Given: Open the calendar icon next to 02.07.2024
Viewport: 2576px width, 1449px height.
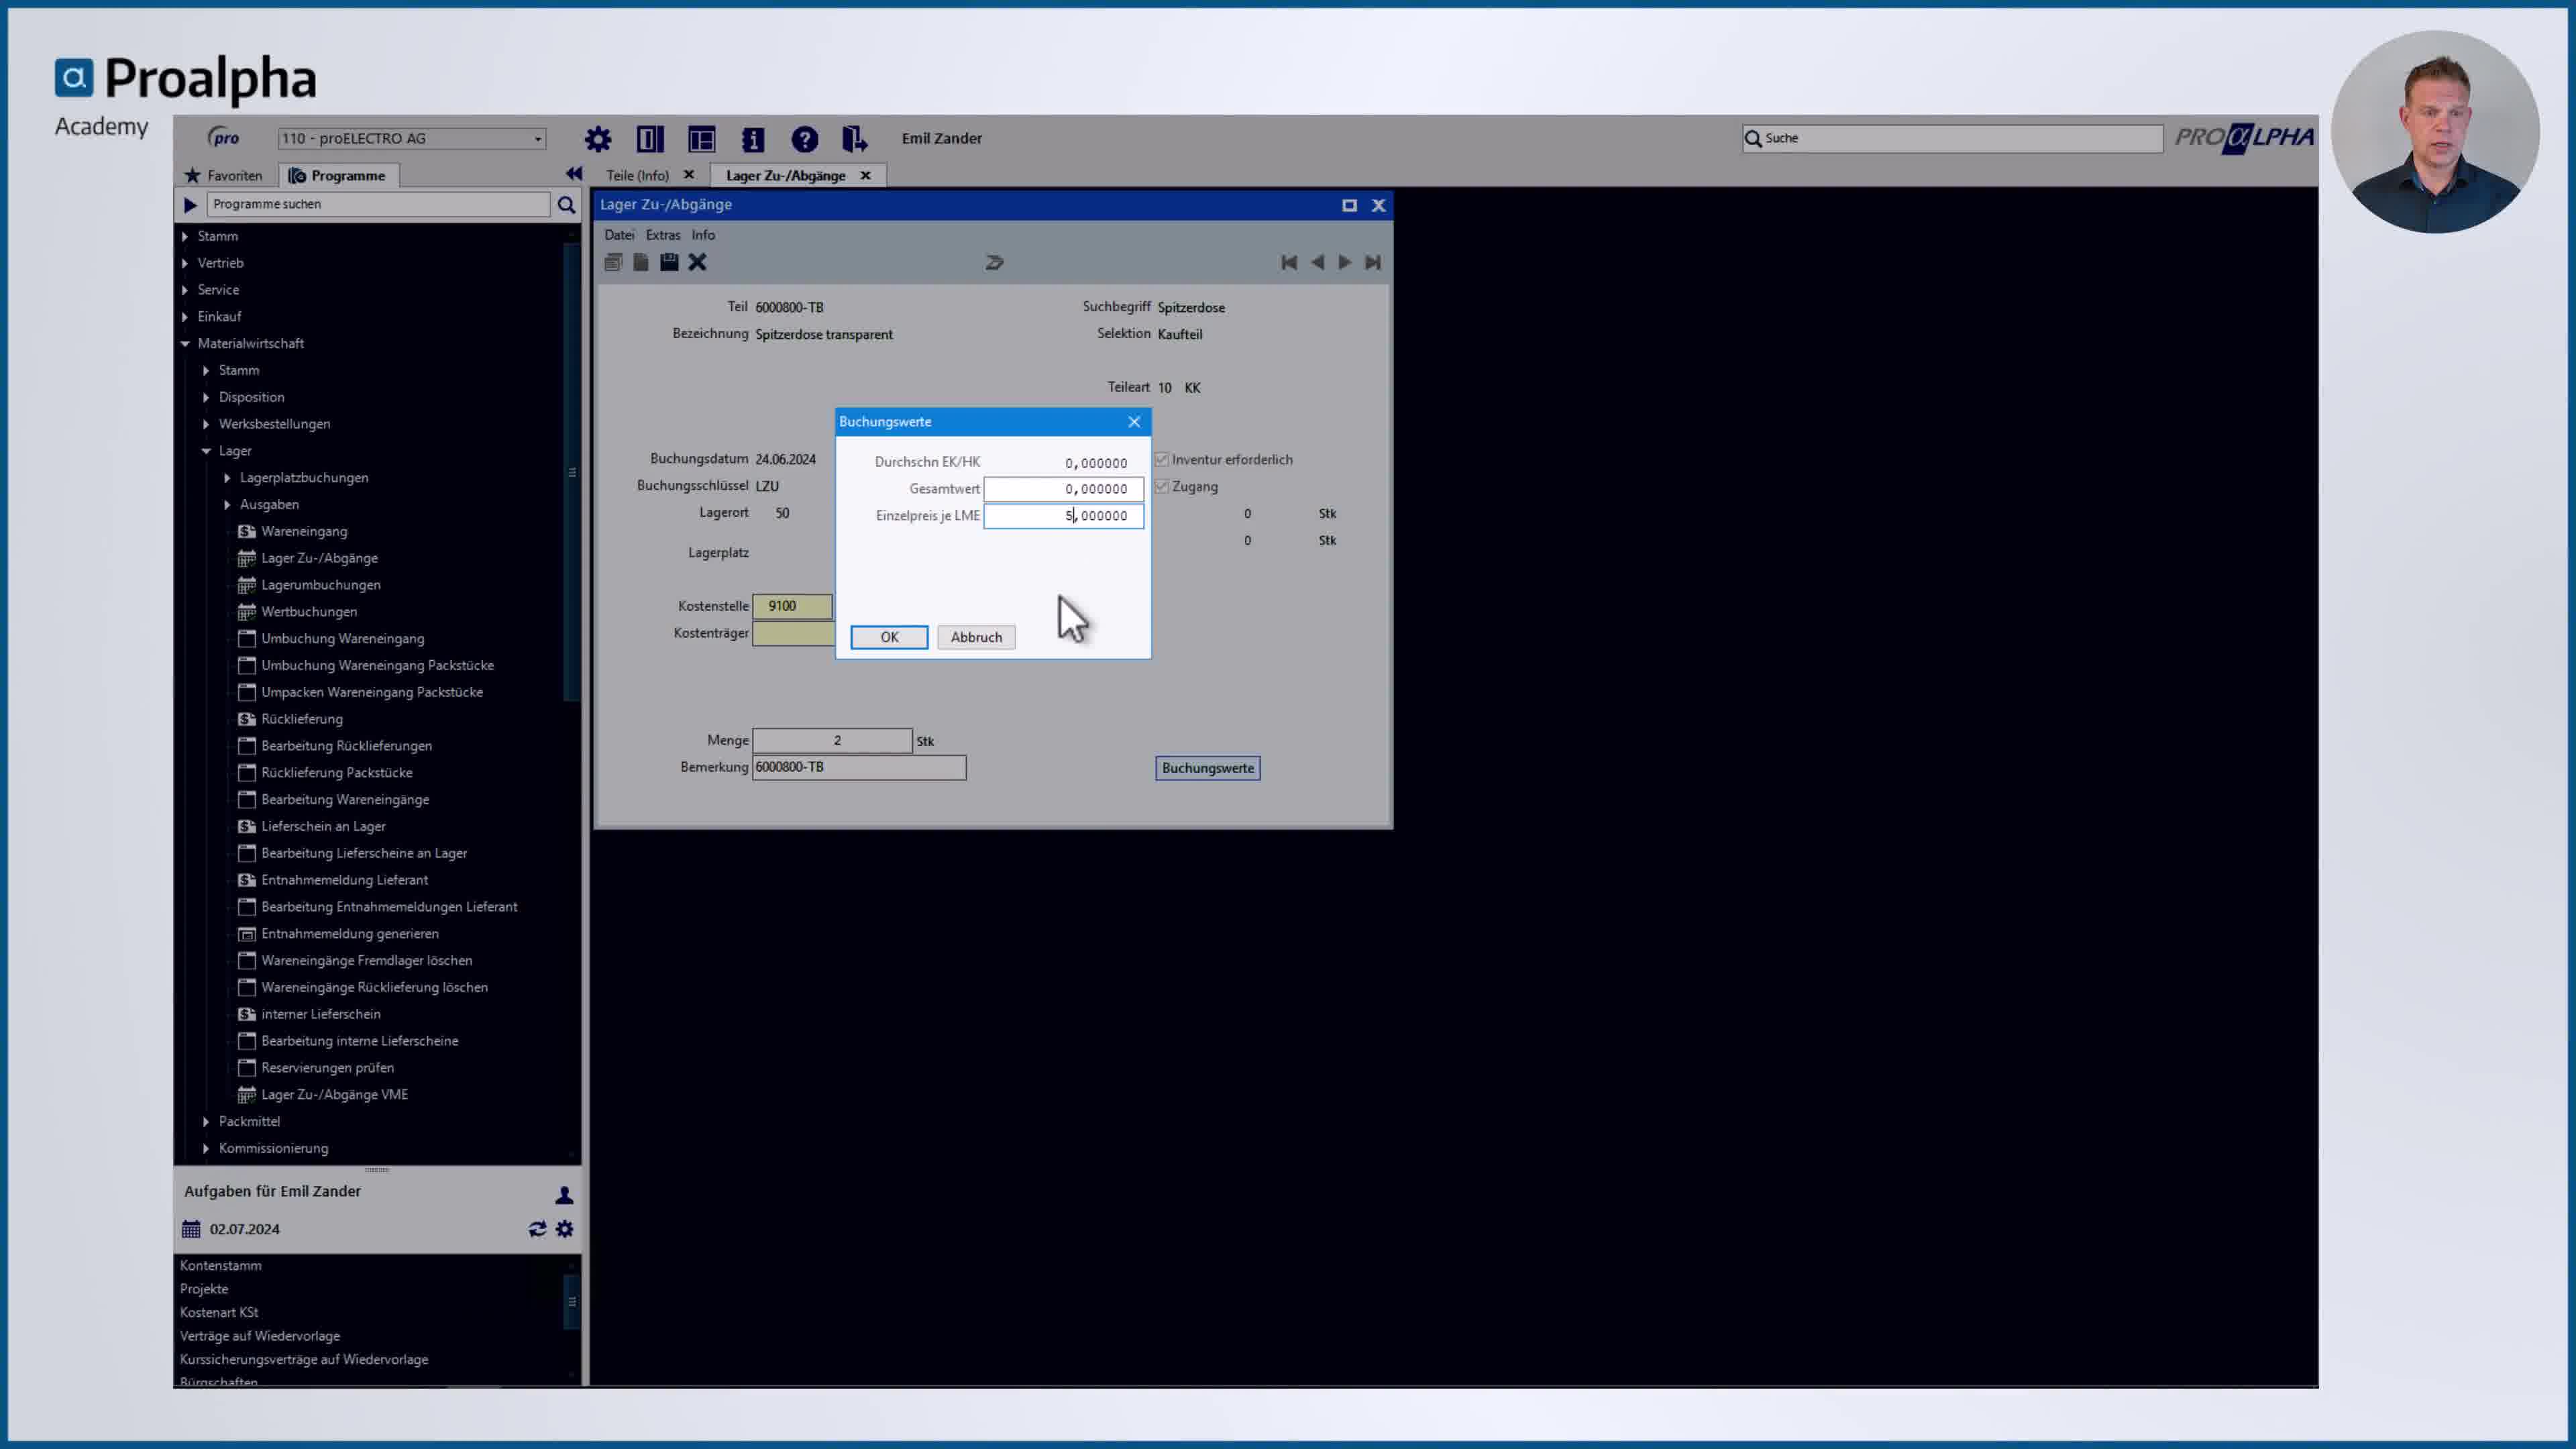Looking at the screenshot, I should 191,1229.
